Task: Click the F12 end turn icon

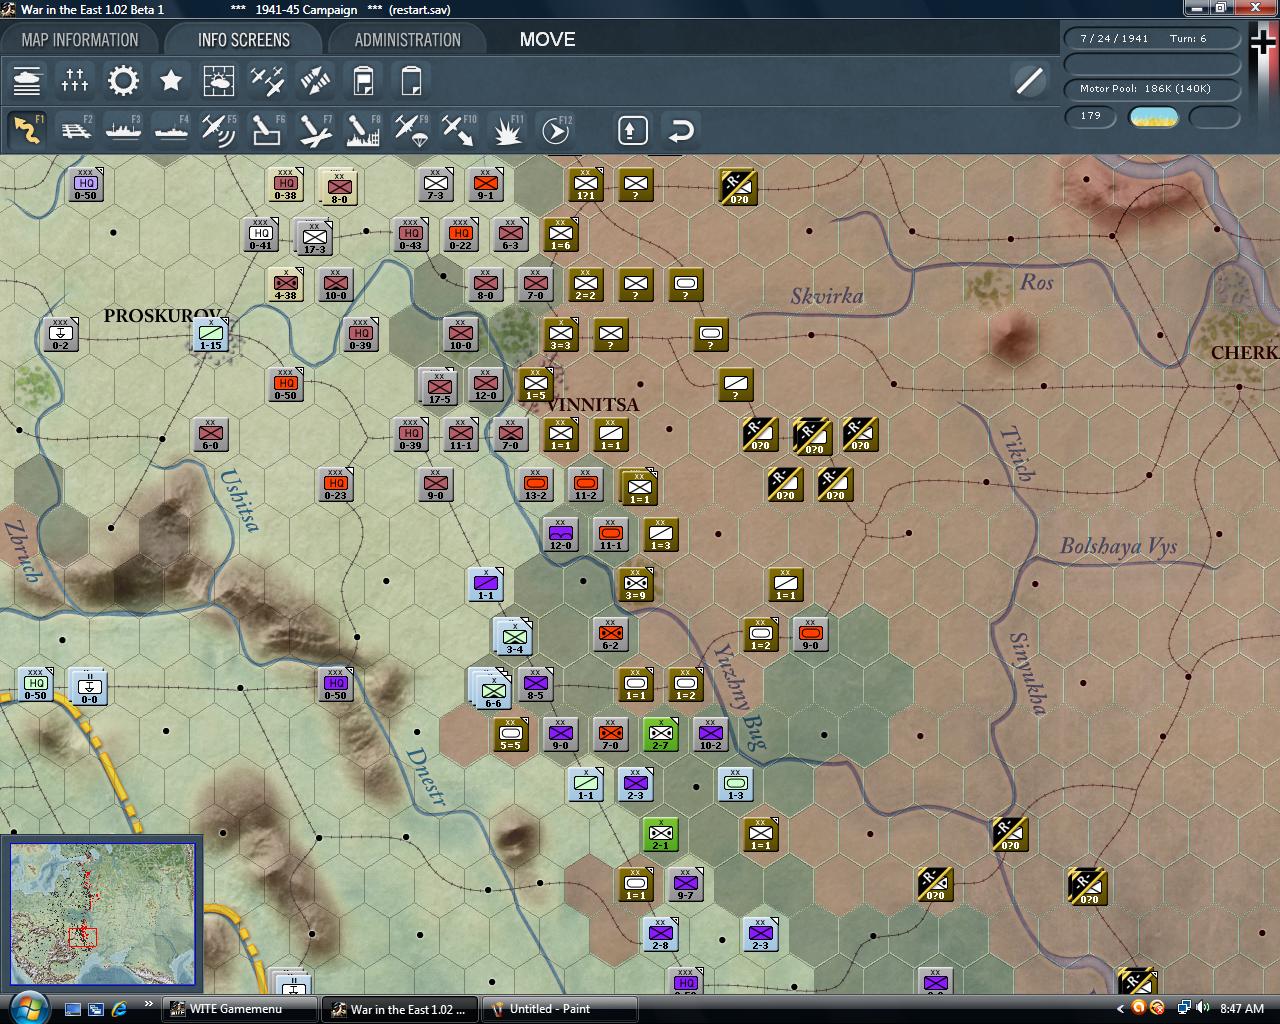Action: click(x=555, y=130)
